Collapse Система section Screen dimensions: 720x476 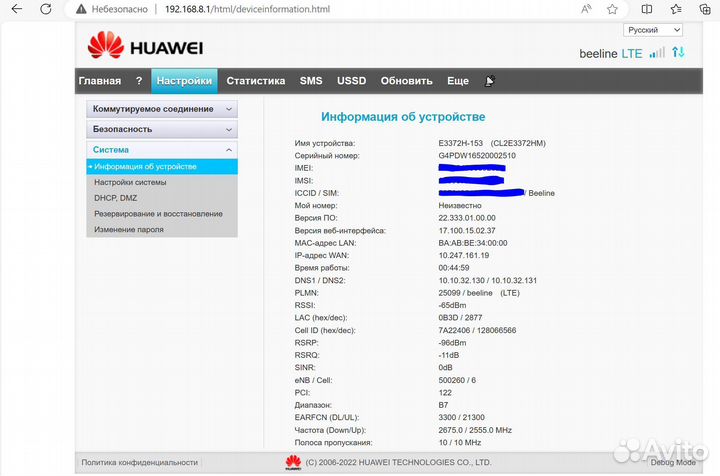[162, 150]
